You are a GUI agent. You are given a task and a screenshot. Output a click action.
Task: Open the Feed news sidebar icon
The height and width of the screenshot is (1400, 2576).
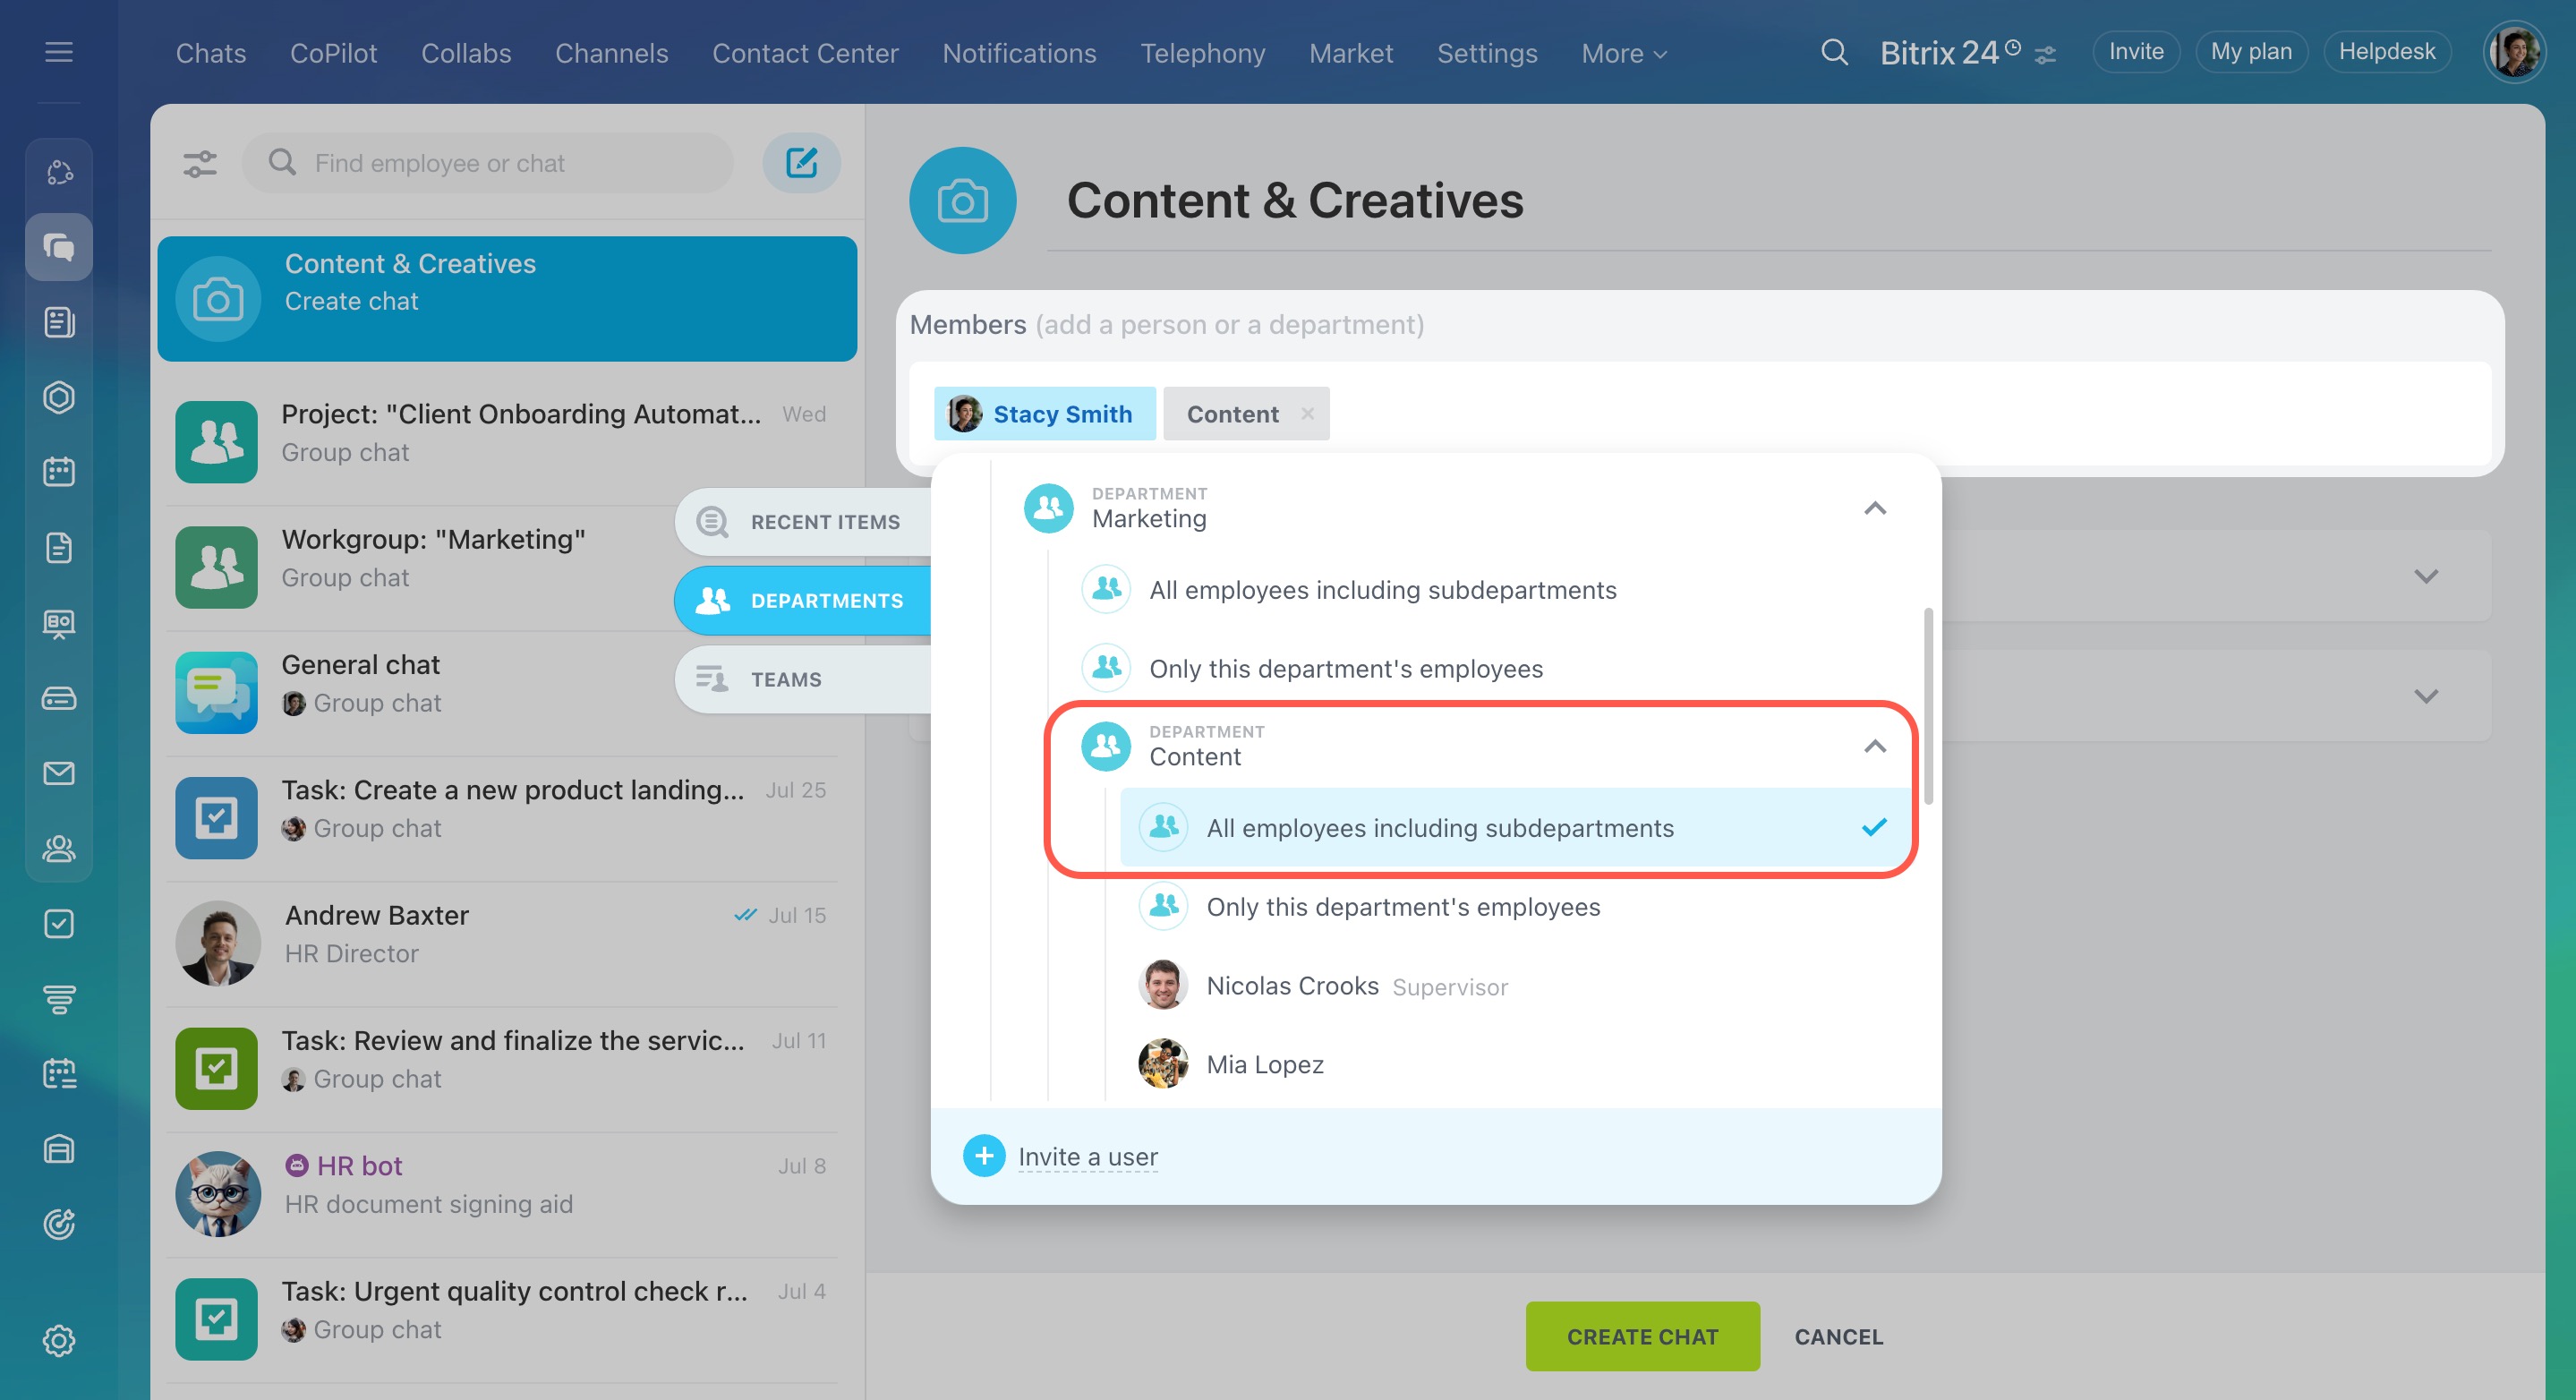[59, 322]
